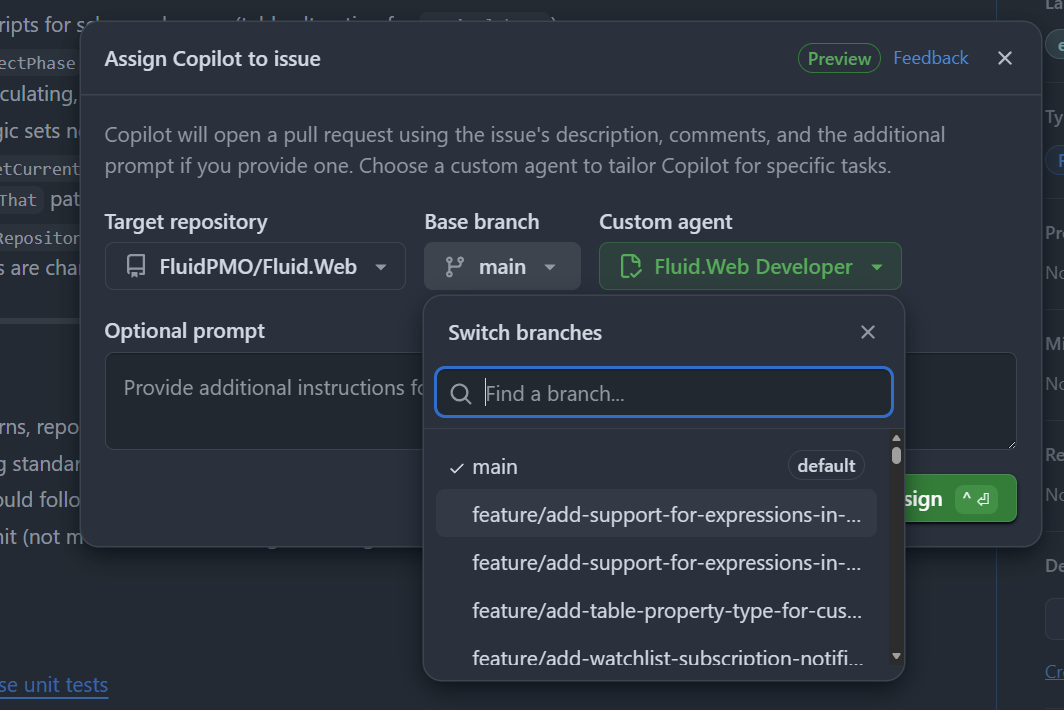1064x710 pixels.
Task: Click the git branch icon beside main
Action: [455, 267]
